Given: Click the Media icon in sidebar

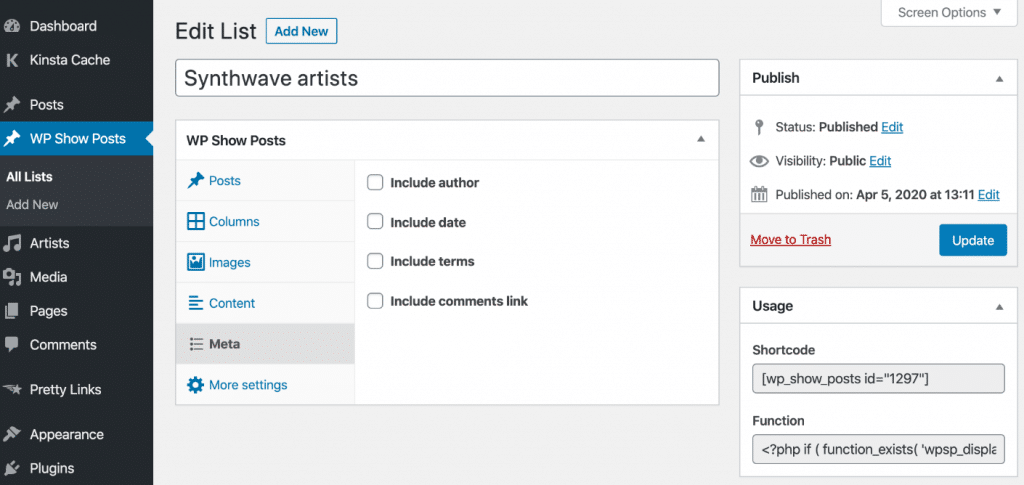Looking at the screenshot, I should (12, 277).
